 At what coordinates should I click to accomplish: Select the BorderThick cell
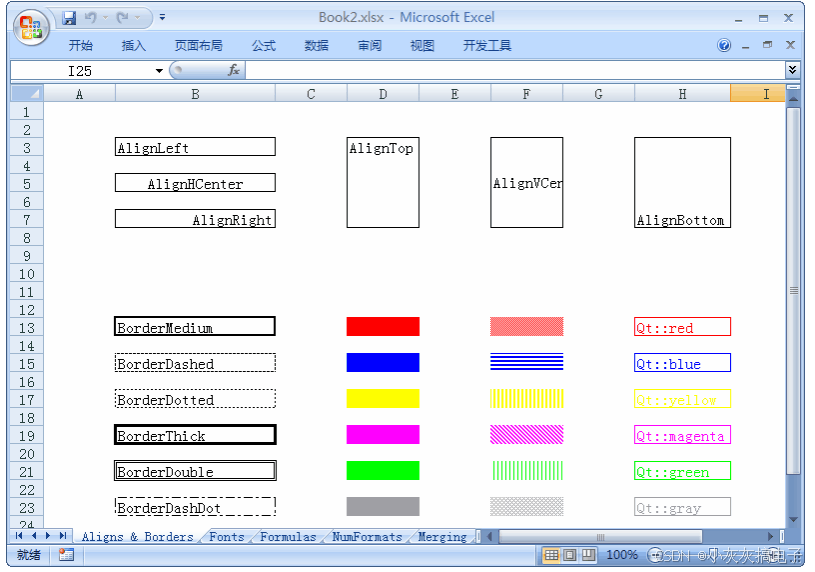pos(195,435)
